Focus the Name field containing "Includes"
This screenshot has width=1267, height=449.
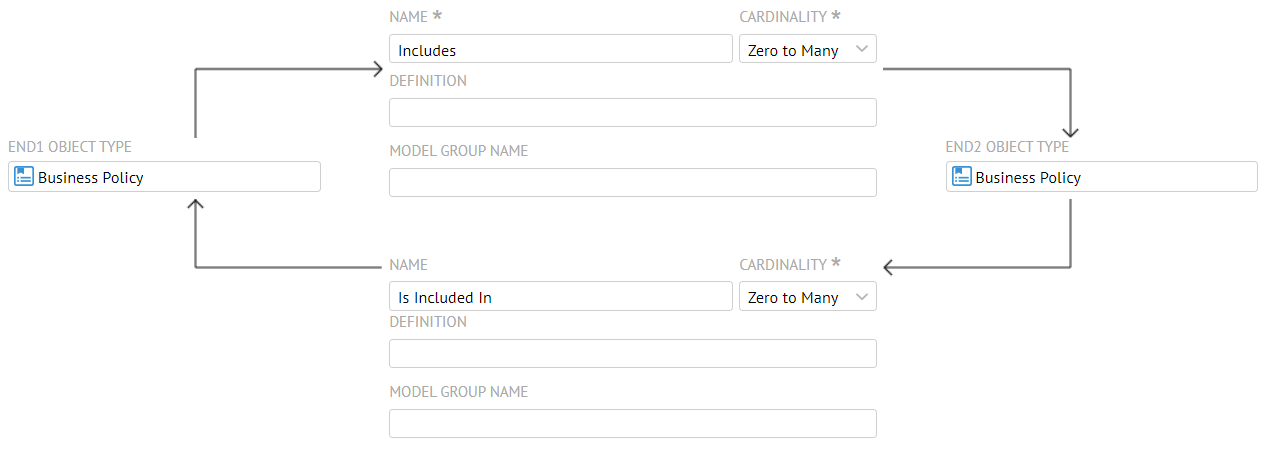560,50
